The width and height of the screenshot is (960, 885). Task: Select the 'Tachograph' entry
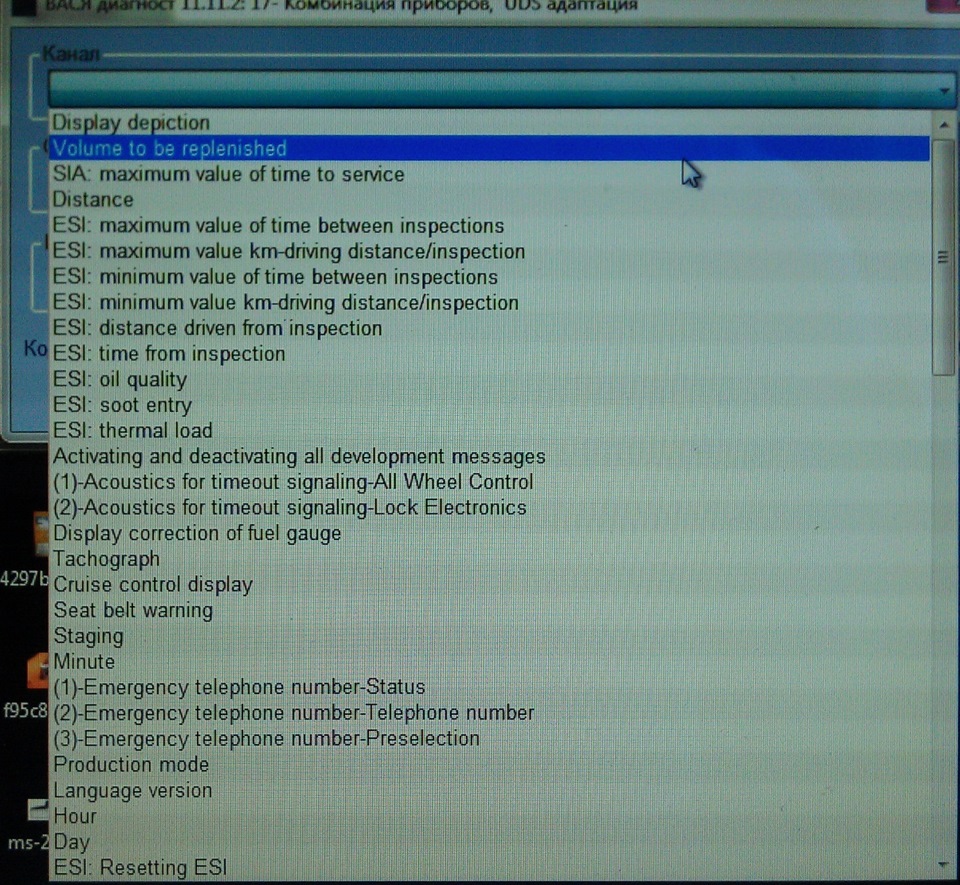click(490, 559)
